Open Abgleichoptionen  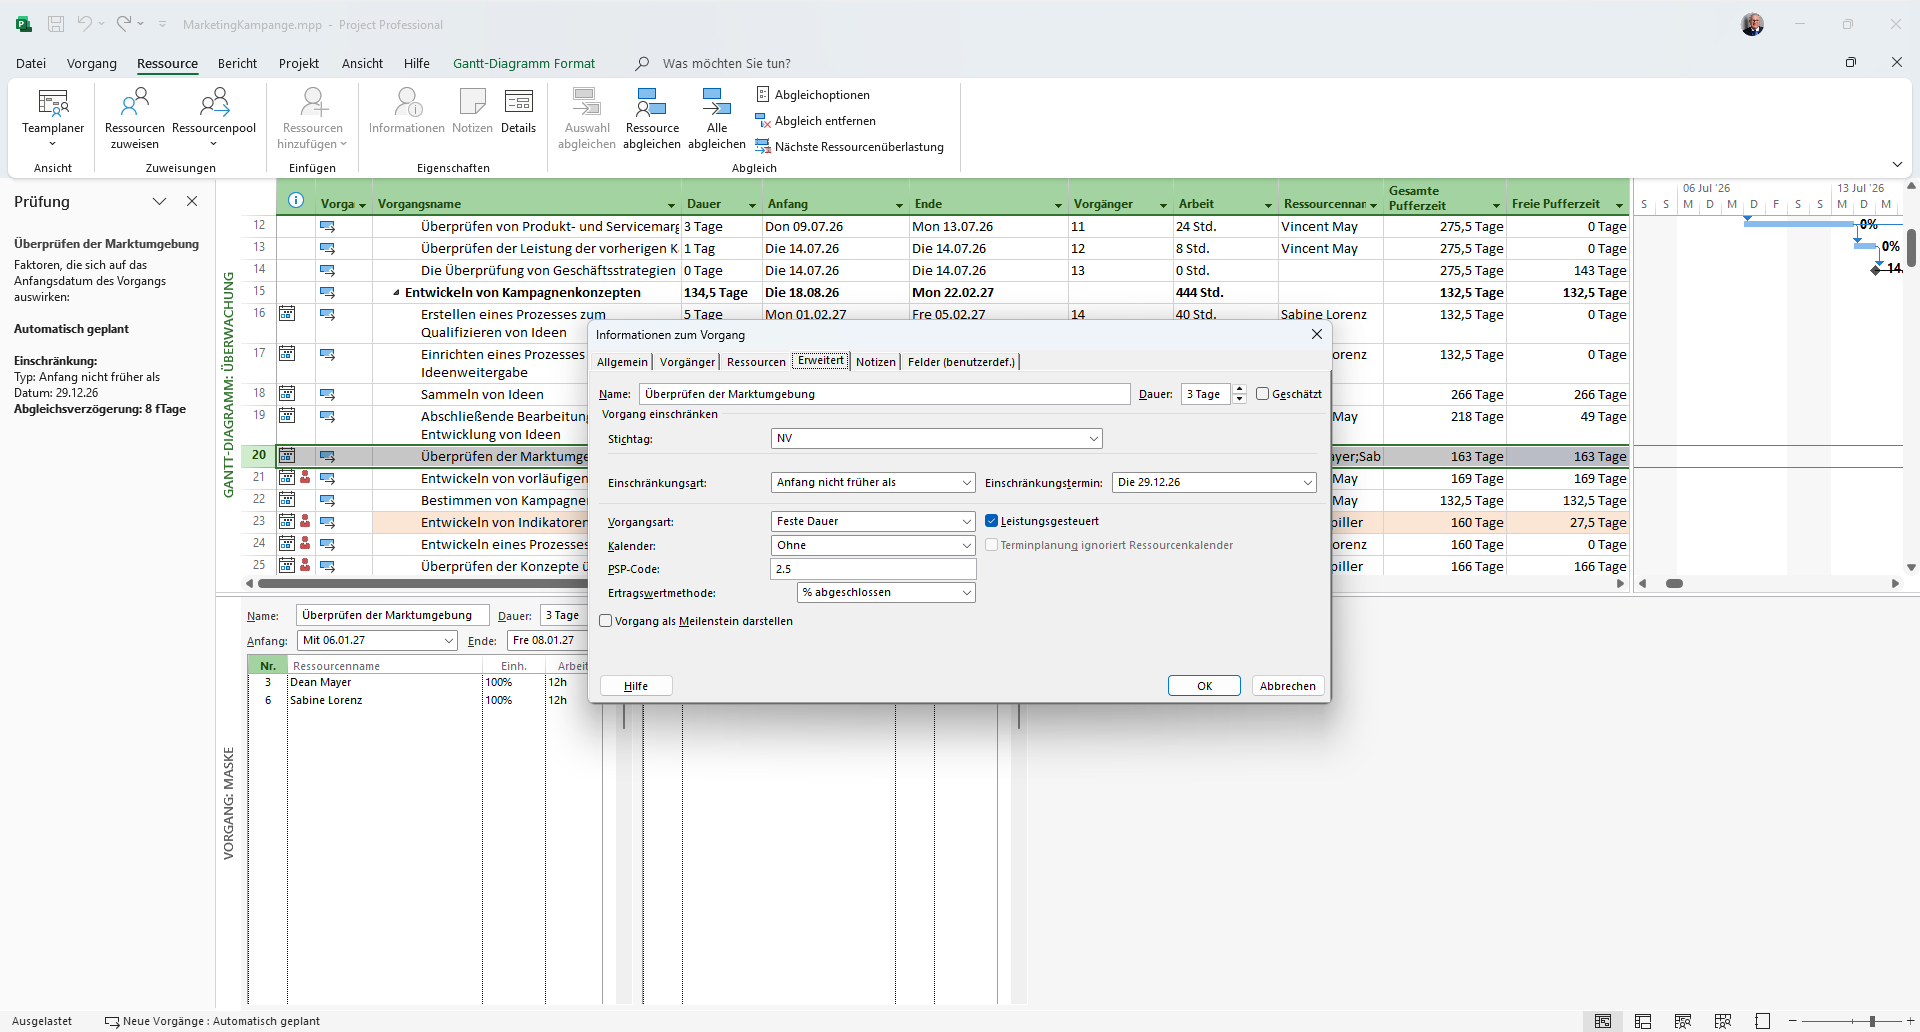pos(813,95)
